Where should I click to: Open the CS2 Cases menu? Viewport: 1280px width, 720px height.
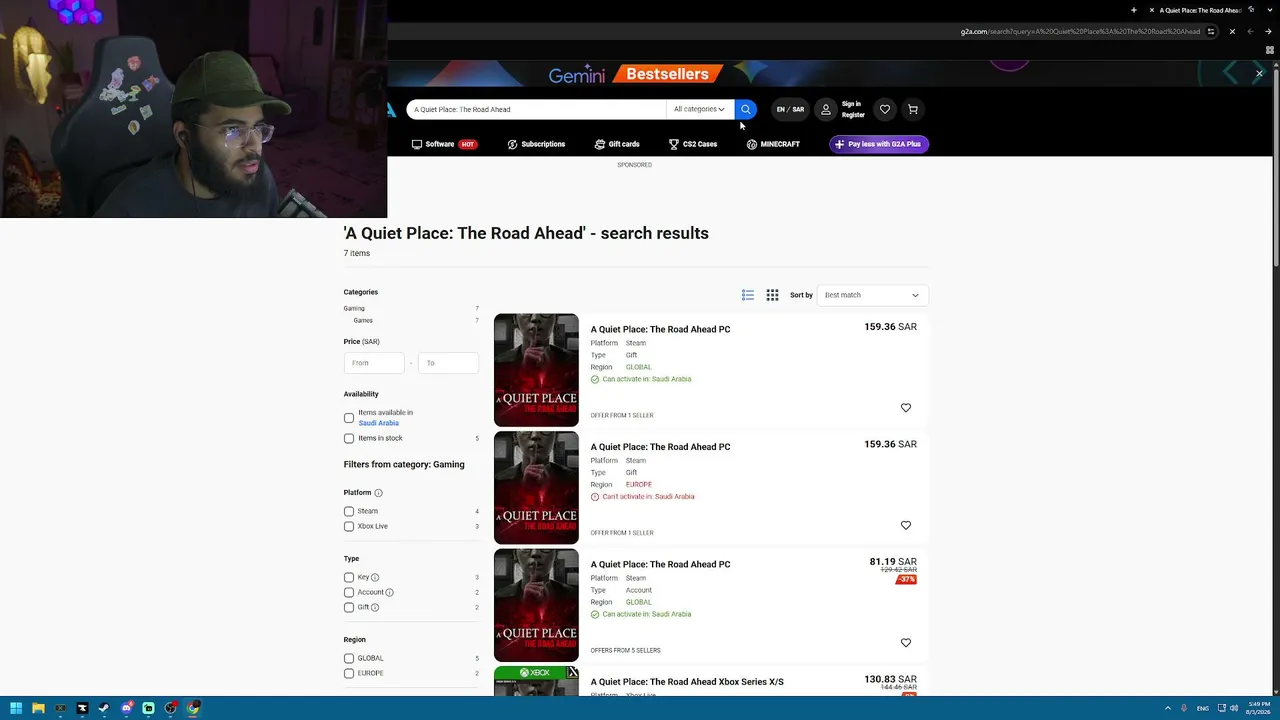click(x=693, y=144)
